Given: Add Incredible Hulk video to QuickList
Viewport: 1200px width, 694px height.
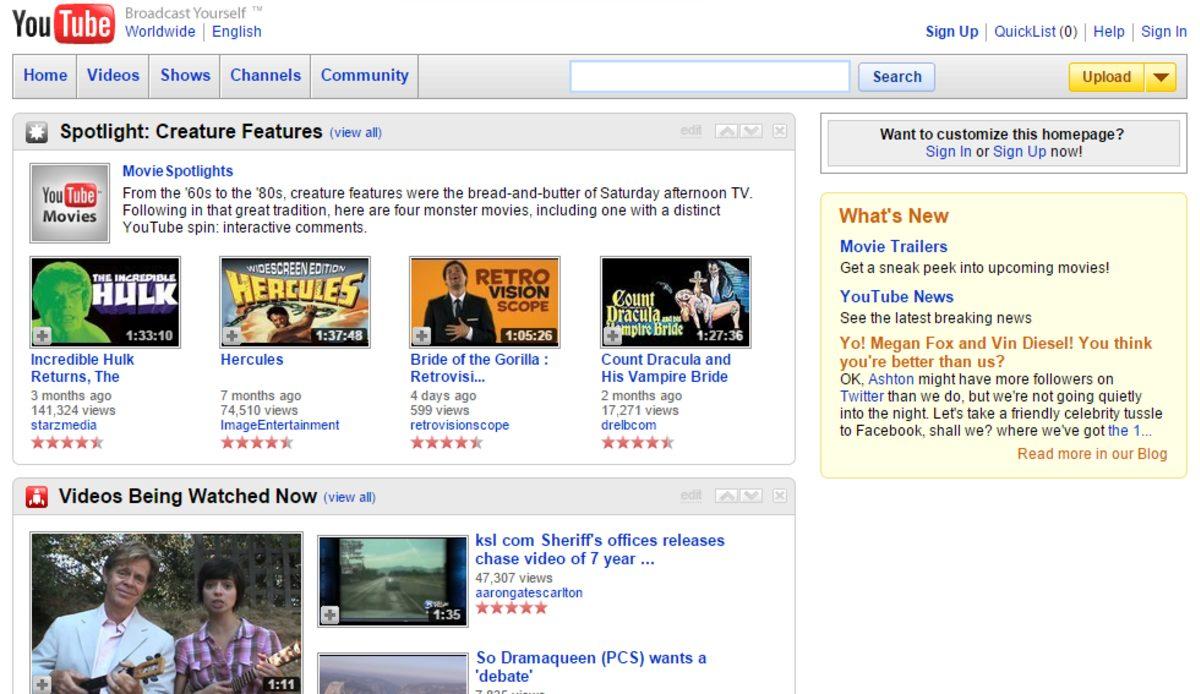Looking at the screenshot, I should (x=42, y=336).
